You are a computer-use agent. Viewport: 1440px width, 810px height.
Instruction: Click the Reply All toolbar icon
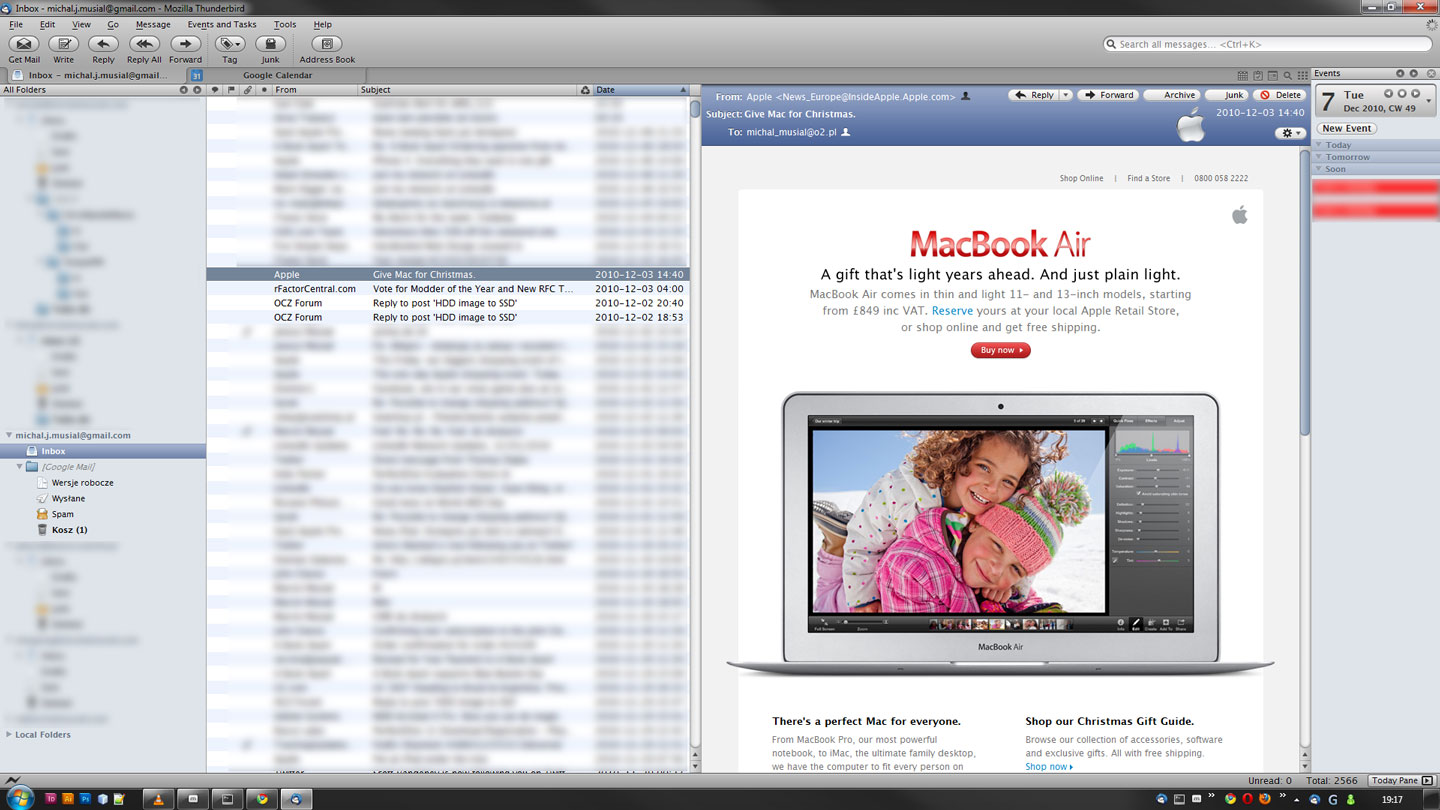pos(144,44)
